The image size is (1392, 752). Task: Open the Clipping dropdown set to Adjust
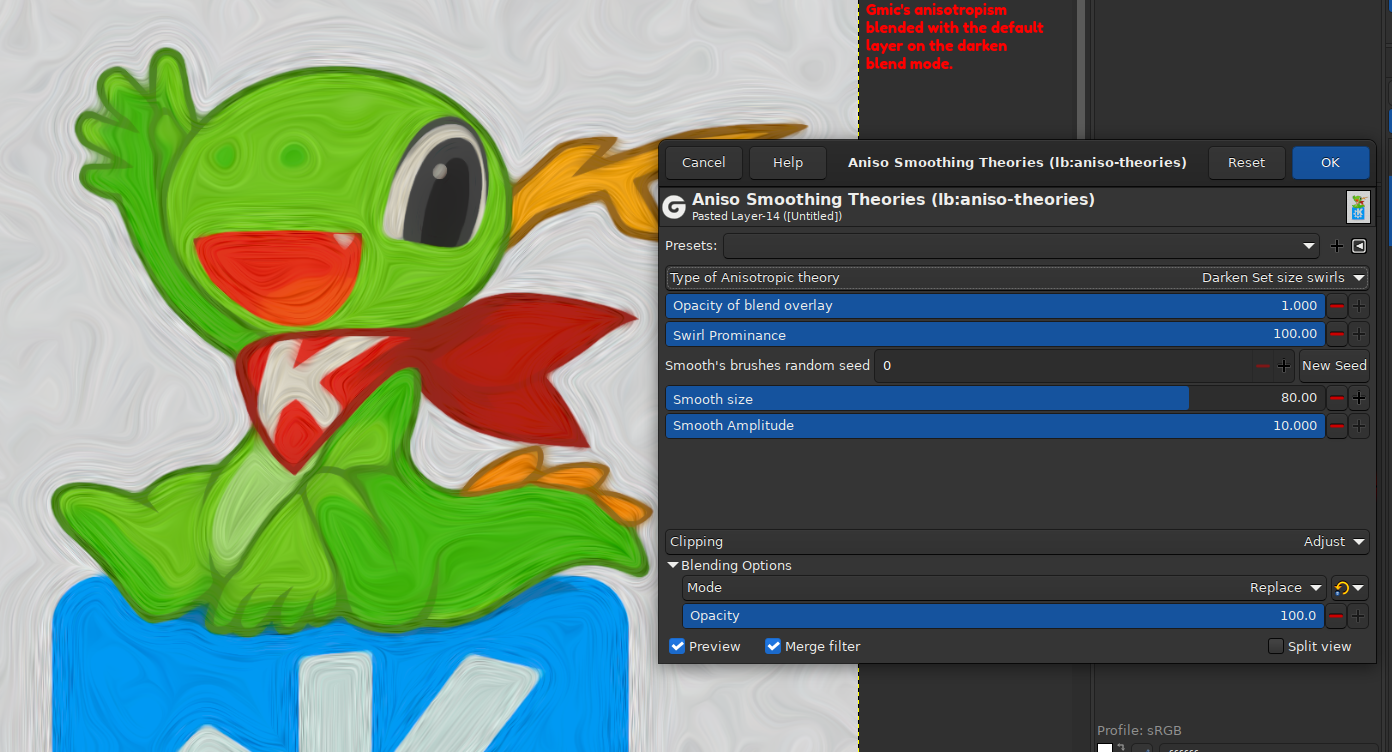point(1017,542)
